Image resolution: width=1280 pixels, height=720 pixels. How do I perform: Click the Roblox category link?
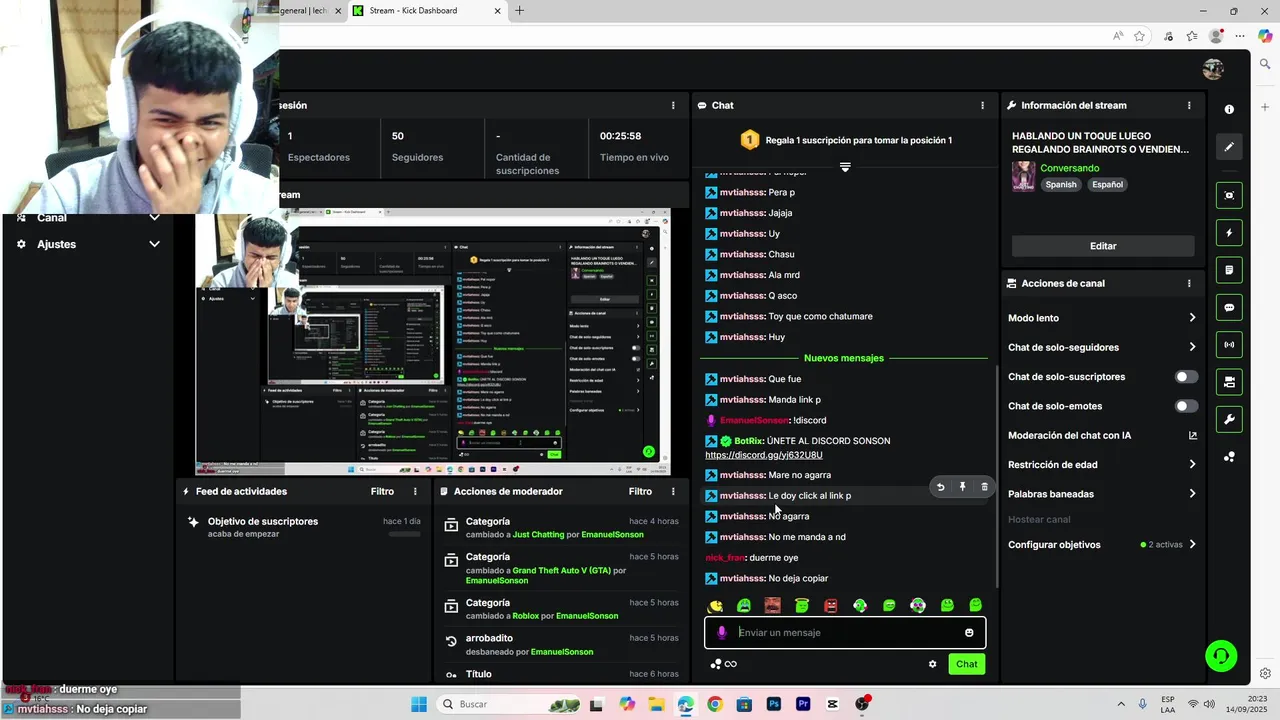(525, 616)
